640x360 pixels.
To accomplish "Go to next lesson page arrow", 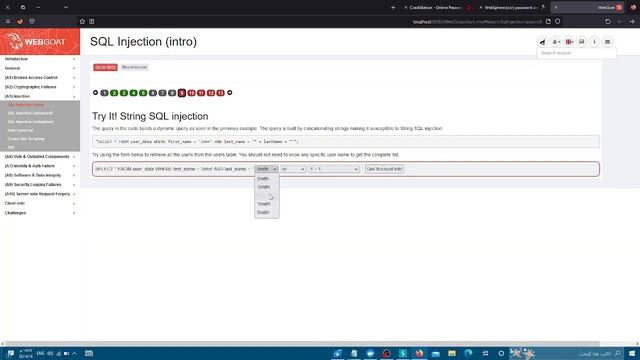I will (x=230, y=93).
